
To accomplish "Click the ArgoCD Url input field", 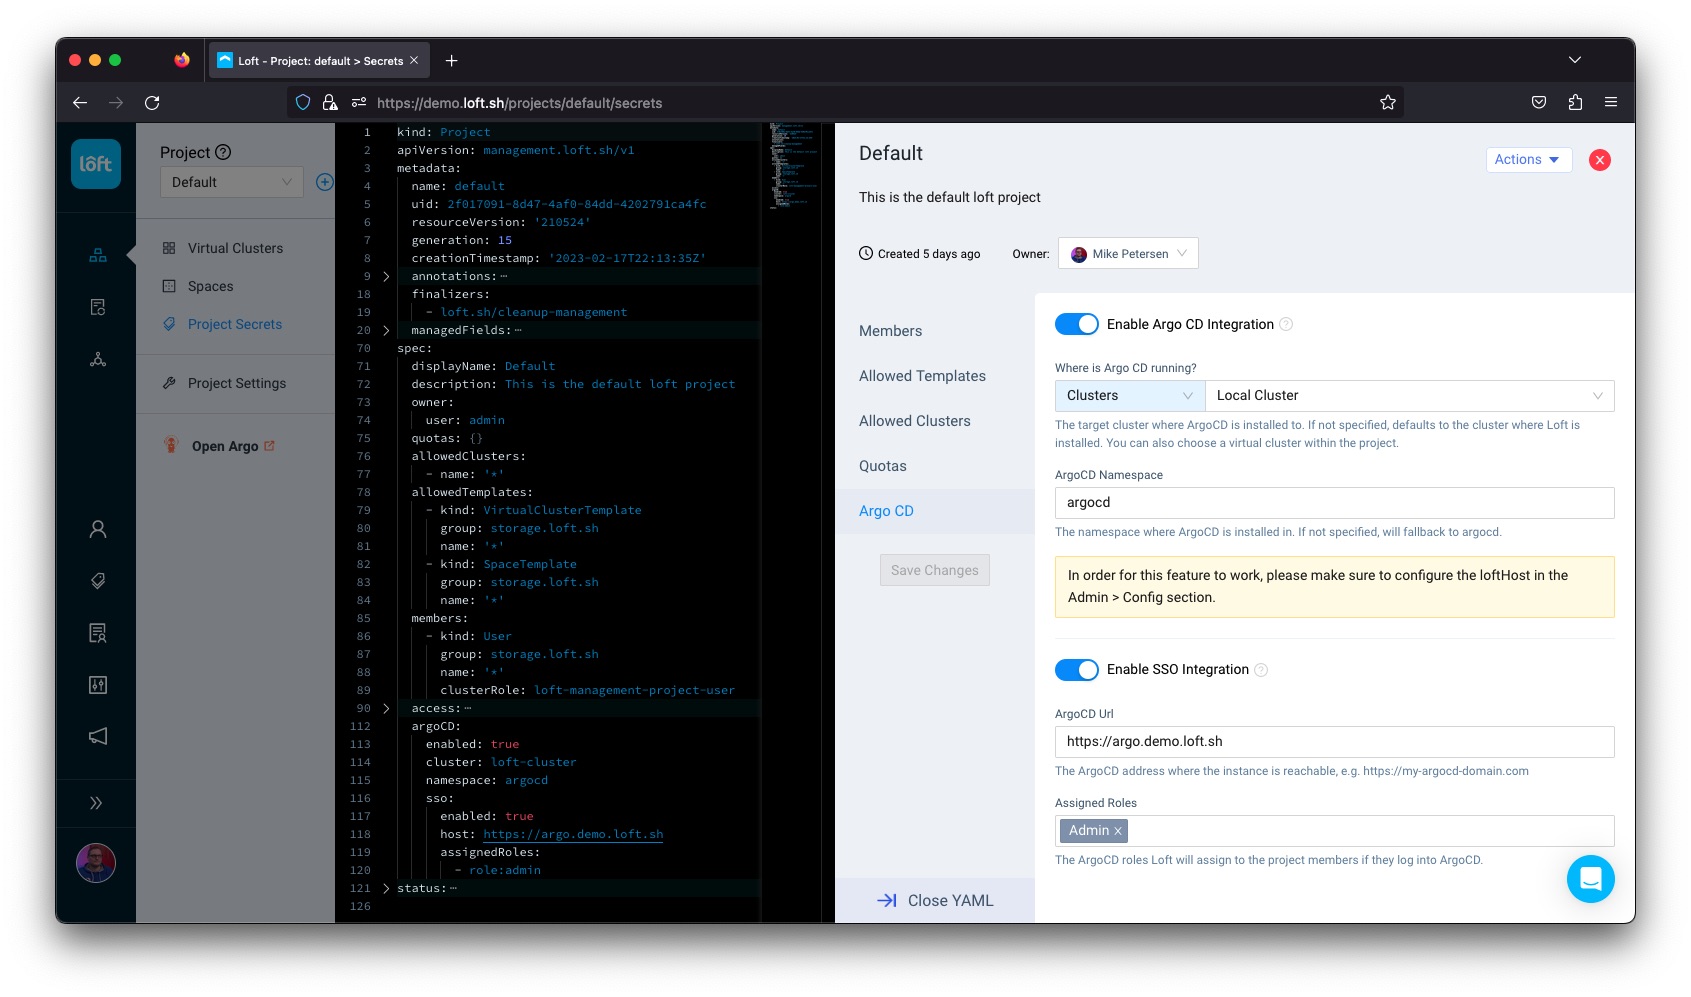I will tap(1334, 742).
